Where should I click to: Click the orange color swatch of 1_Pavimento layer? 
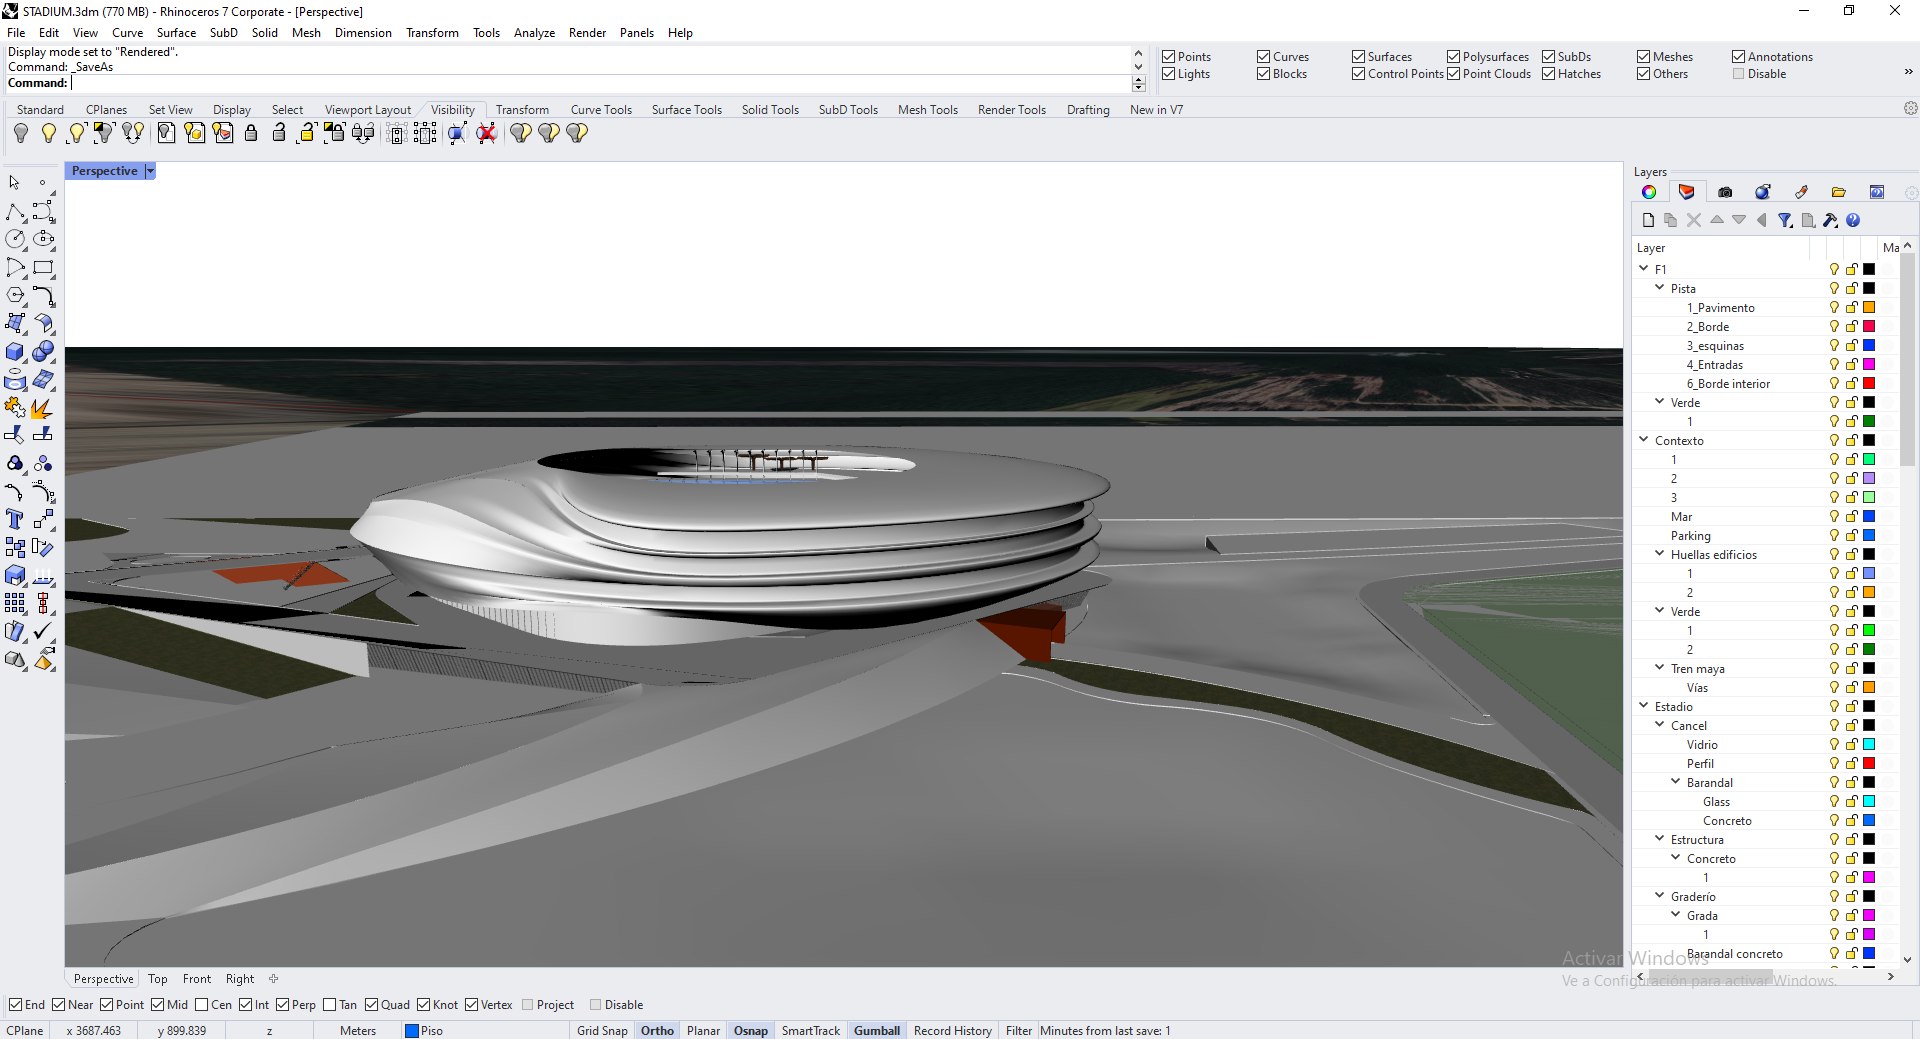click(x=1868, y=307)
